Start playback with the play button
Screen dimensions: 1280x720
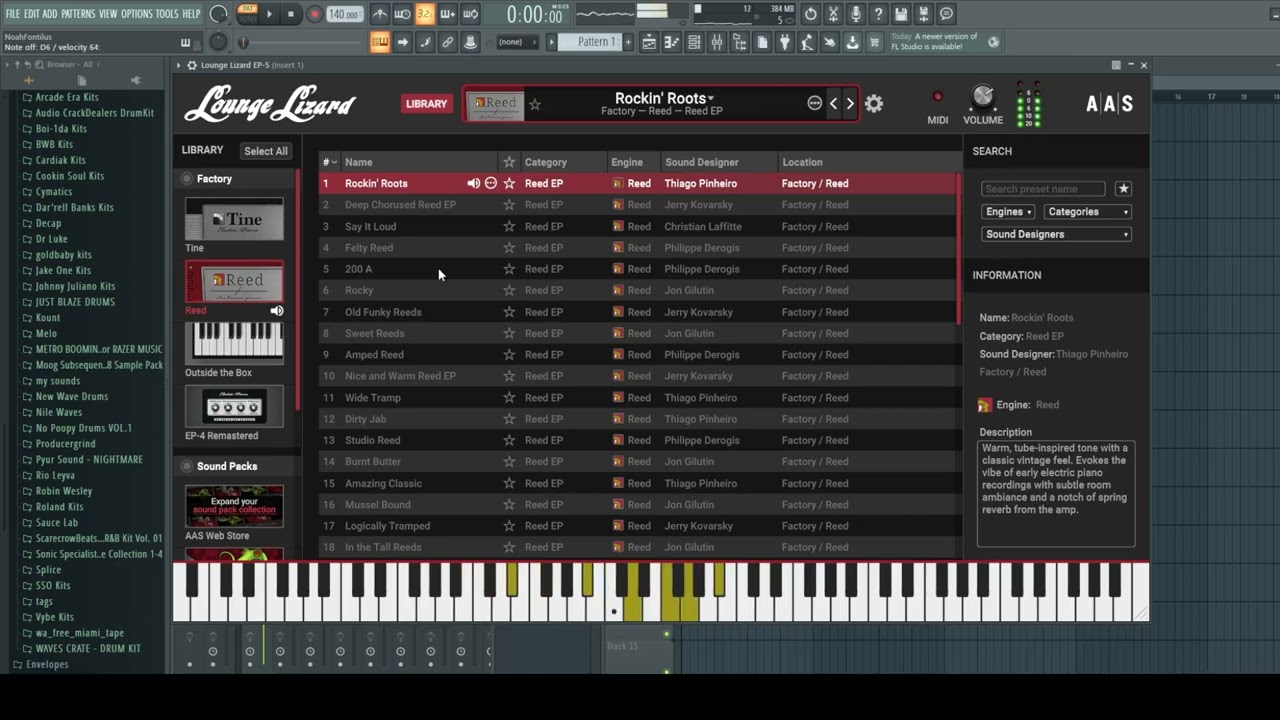[269, 14]
